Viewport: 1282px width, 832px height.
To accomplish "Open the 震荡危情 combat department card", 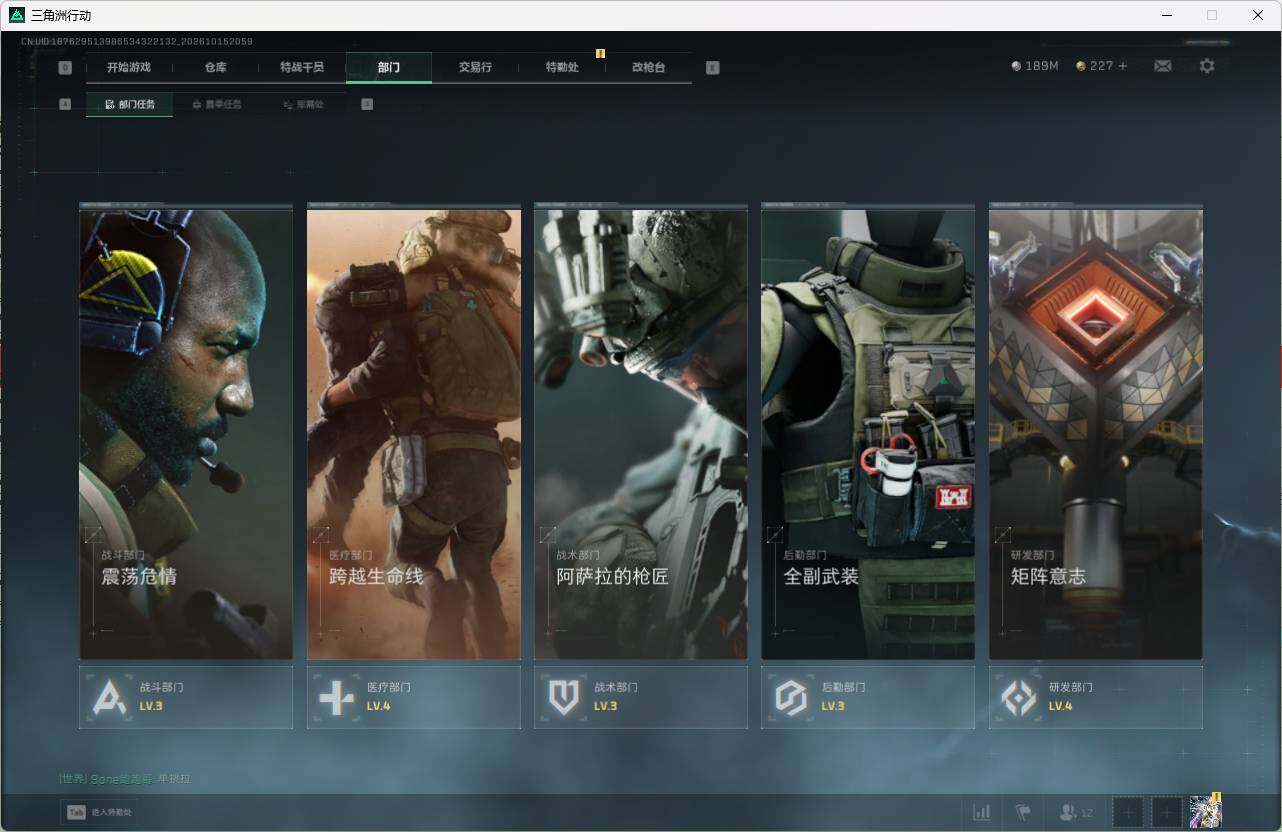I will [x=186, y=433].
